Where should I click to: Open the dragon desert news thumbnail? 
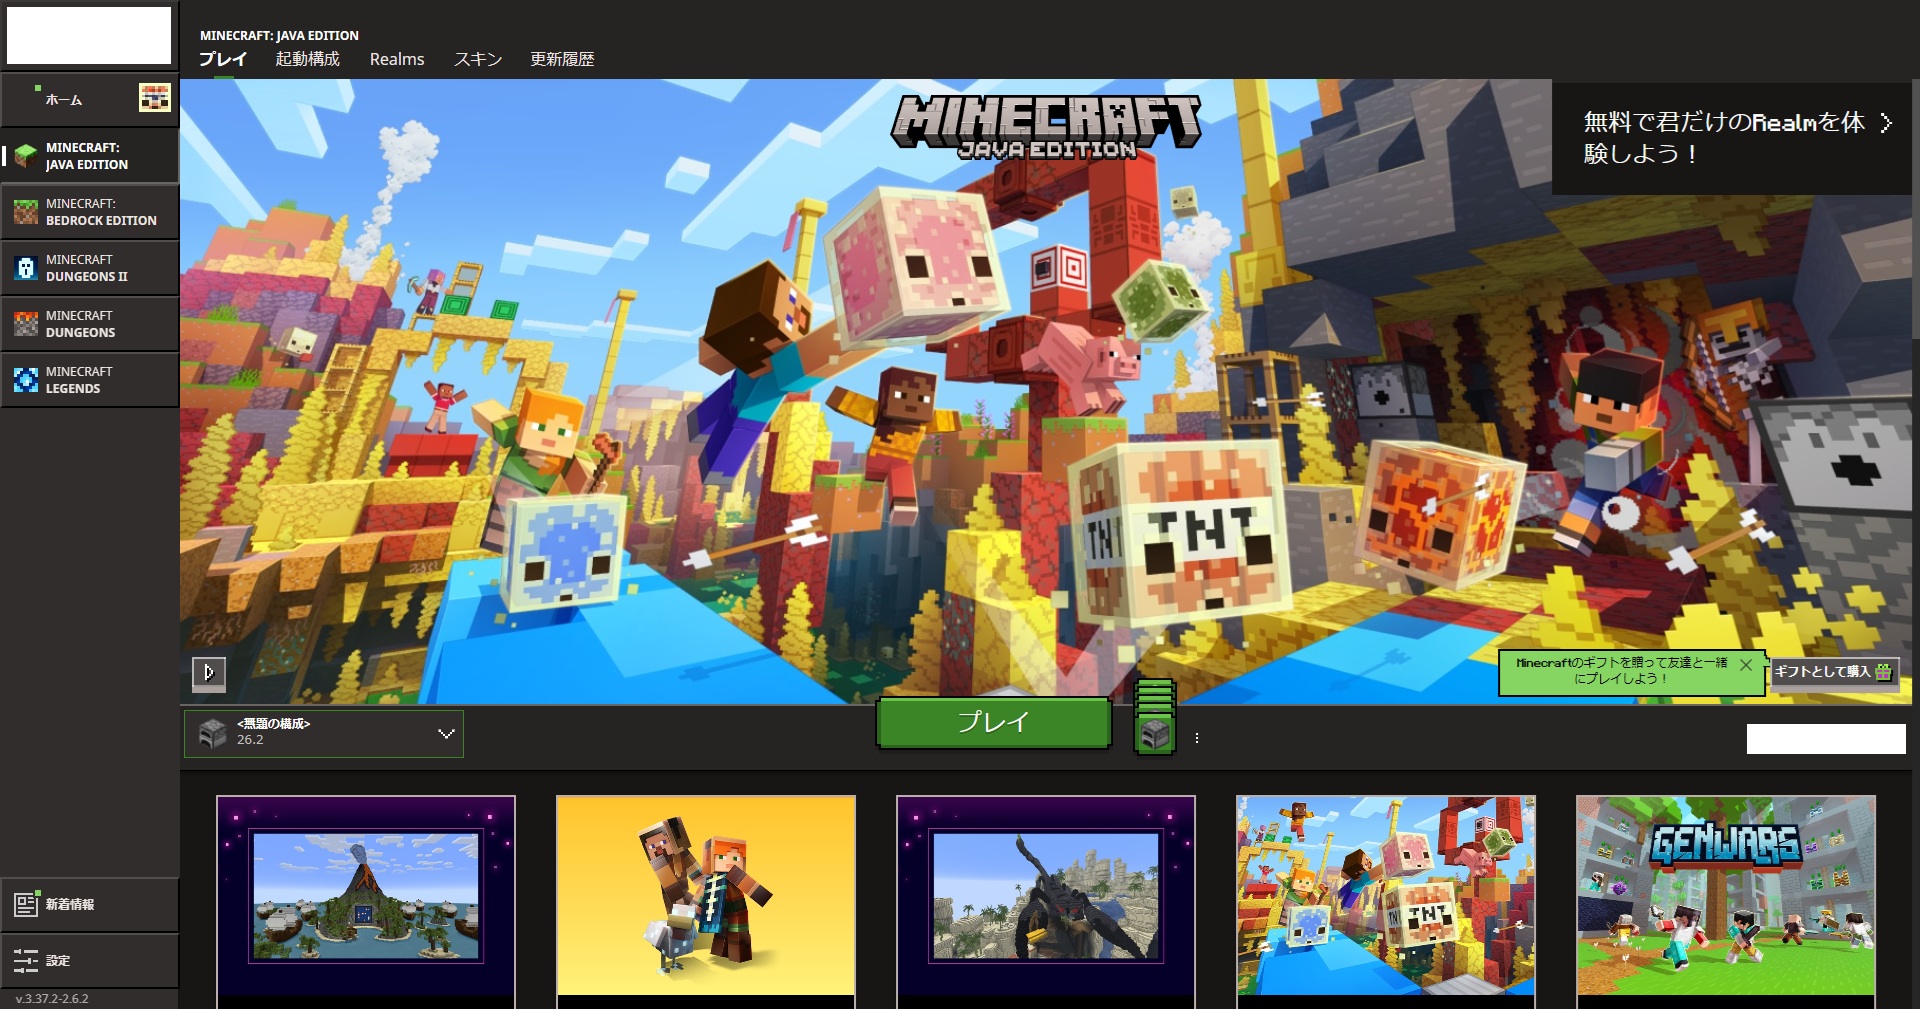click(1046, 896)
